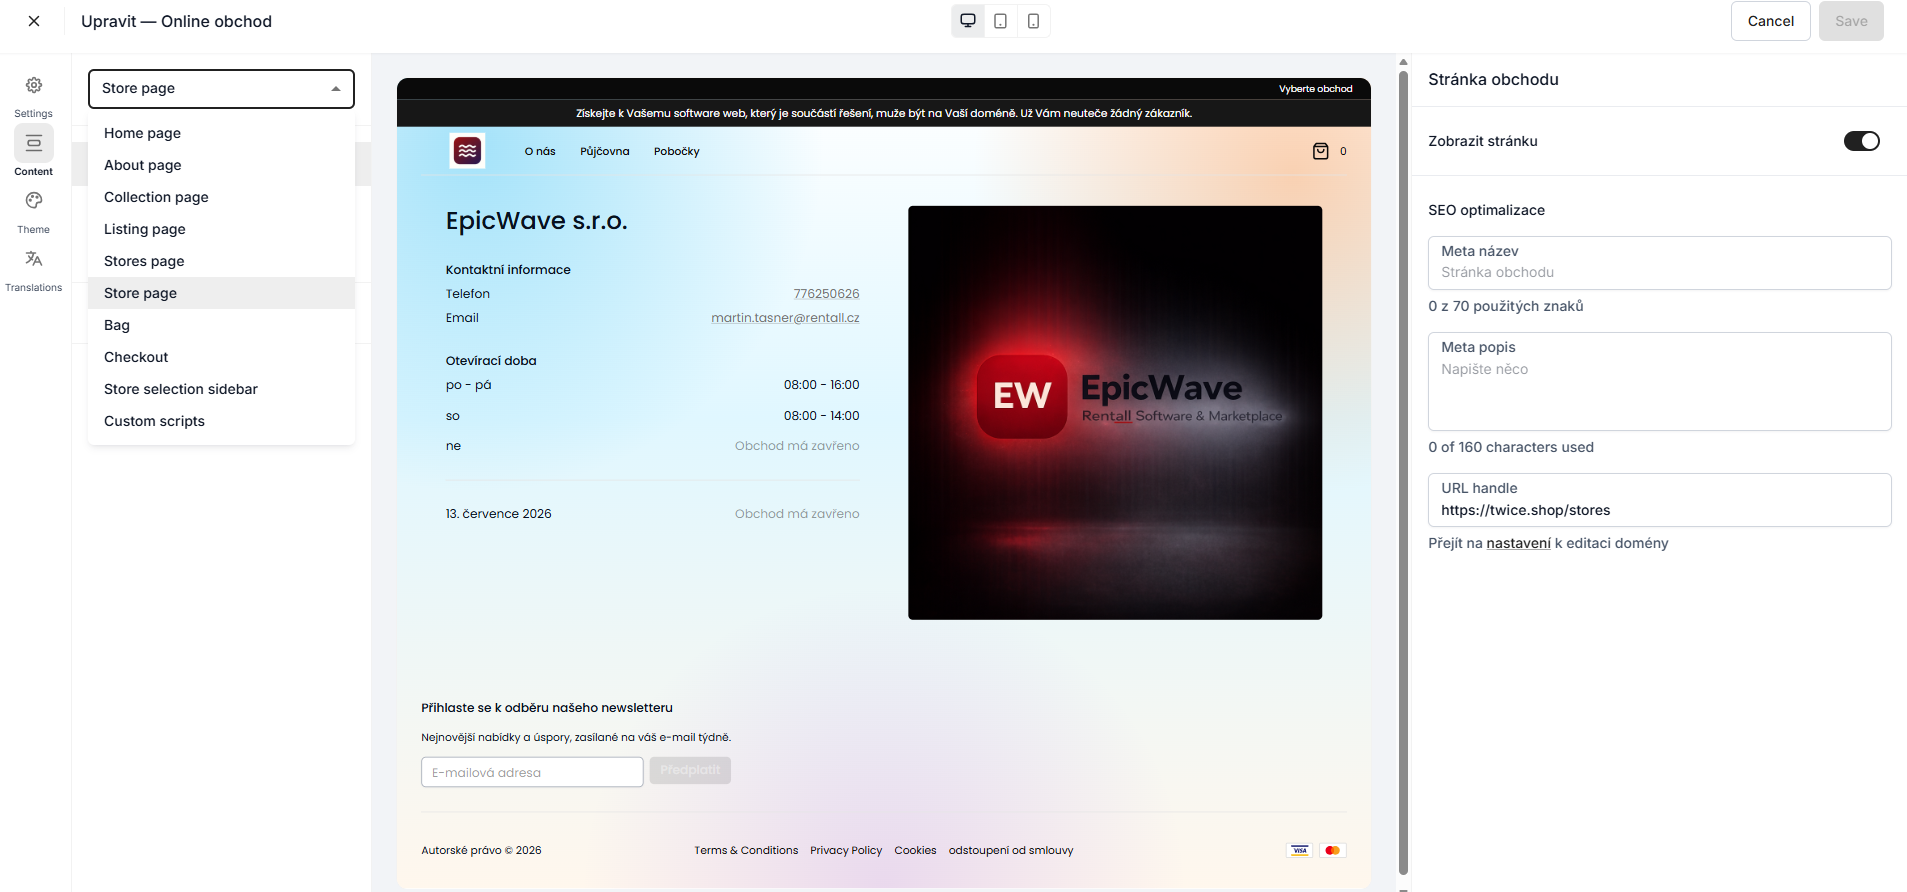Click the Předplatit subscribe button
Viewport: 1907px width, 892px height.
690,770
